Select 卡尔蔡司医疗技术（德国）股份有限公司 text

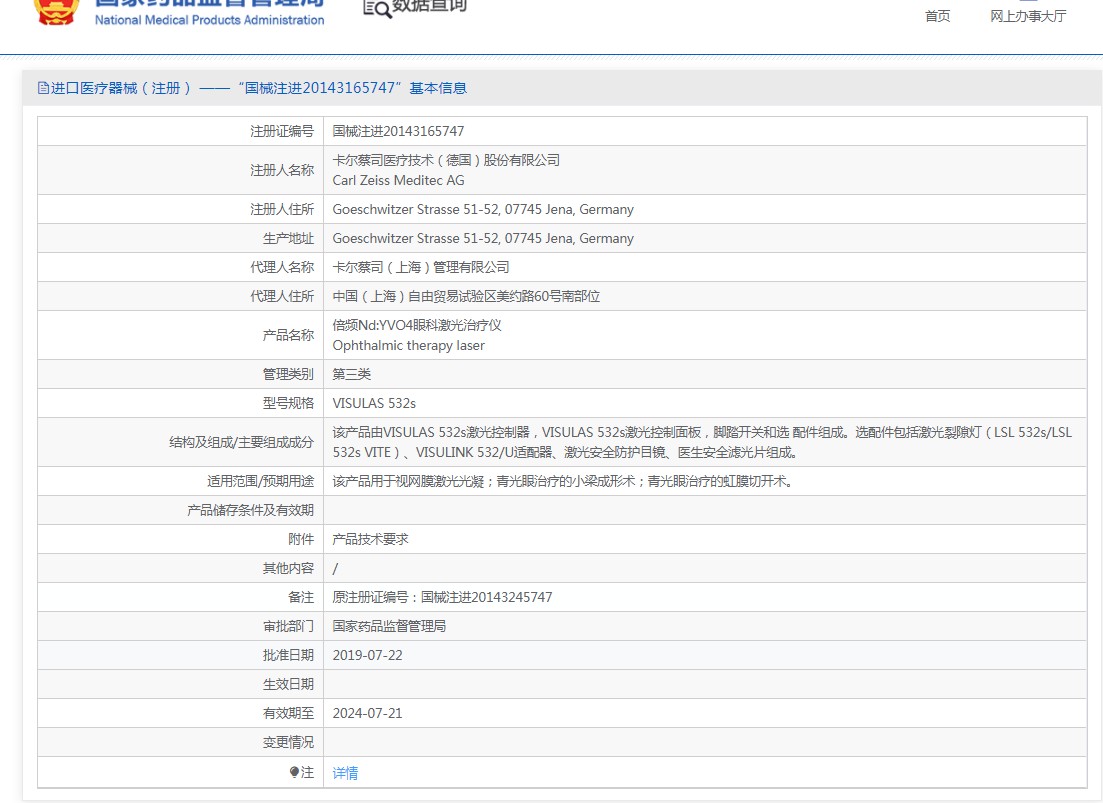tap(446, 160)
